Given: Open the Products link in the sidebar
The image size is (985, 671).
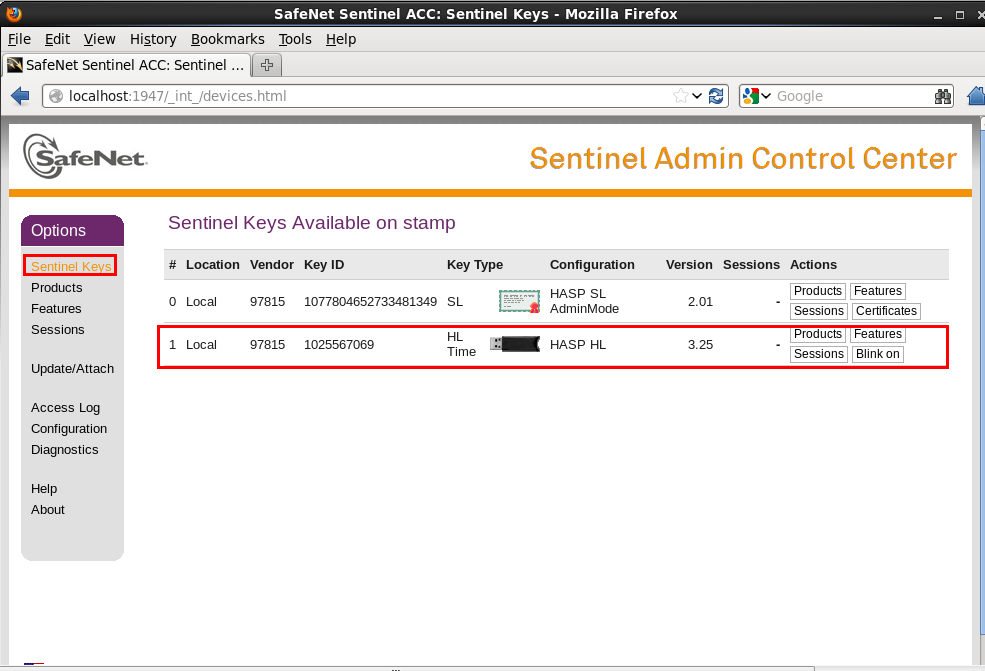Looking at the screenshot, I should (x=57, y=288).
